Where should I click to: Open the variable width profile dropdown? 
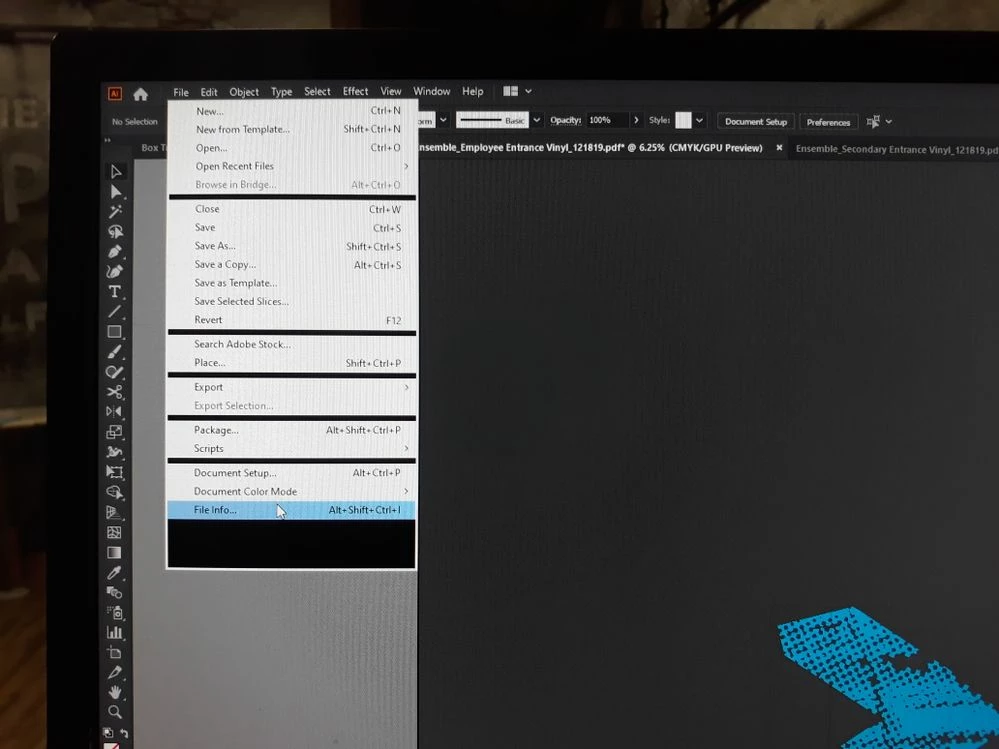pyautogui.click(x=443, y=120)
